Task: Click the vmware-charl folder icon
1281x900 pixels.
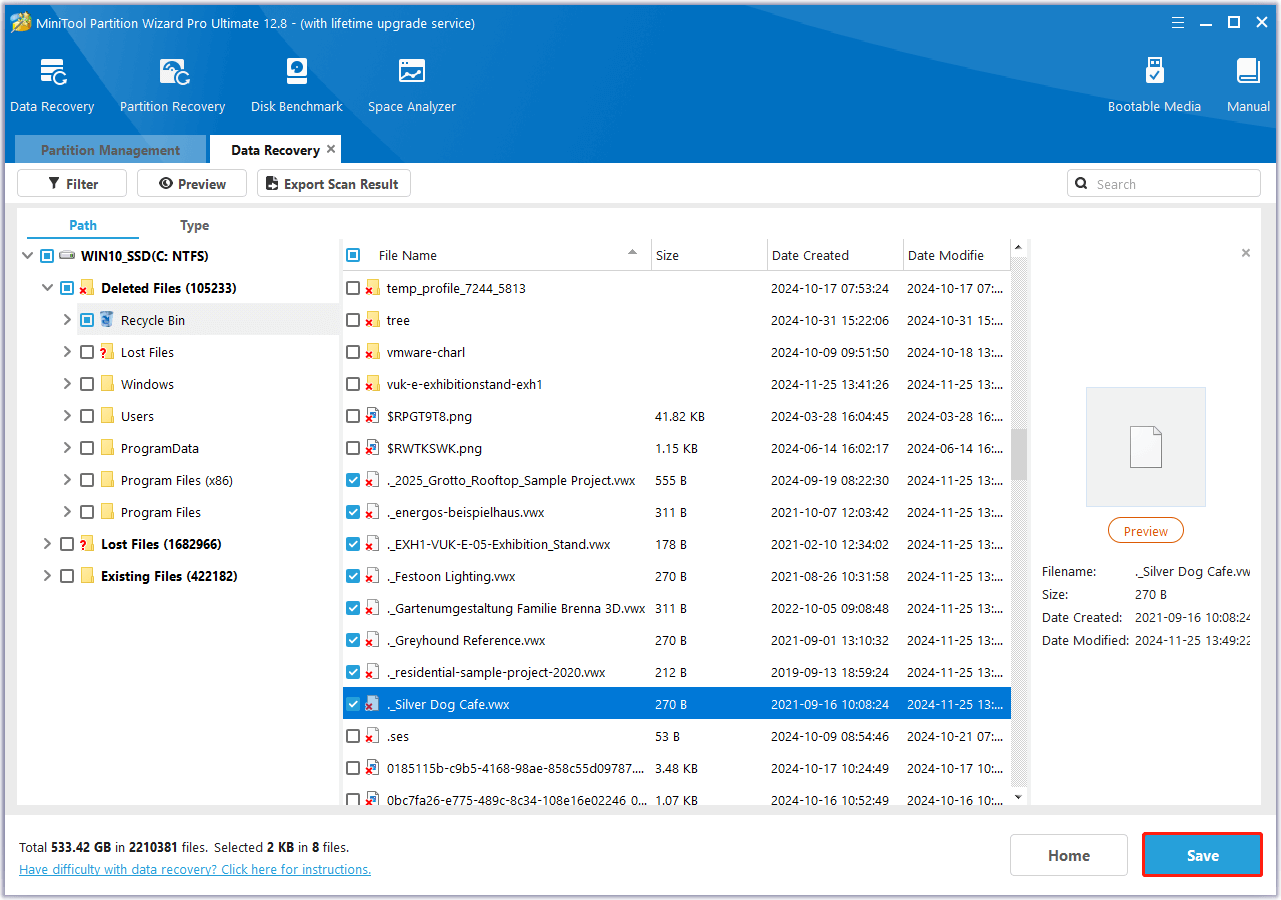Action: [x=372, y=352]
